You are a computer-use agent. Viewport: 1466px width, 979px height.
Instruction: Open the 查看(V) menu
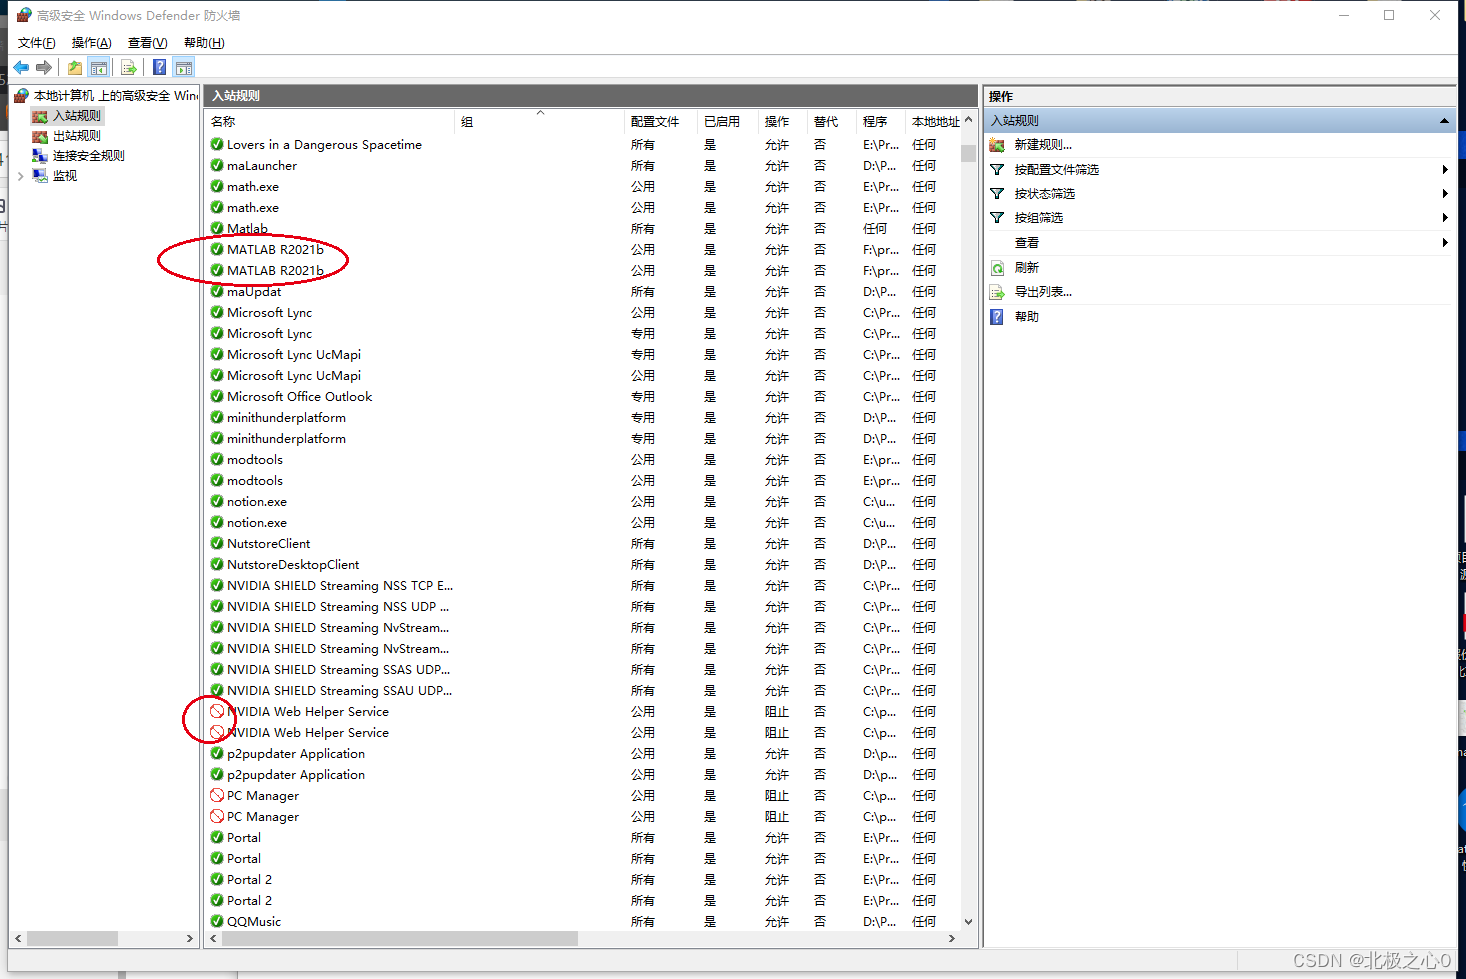[148, 43]
